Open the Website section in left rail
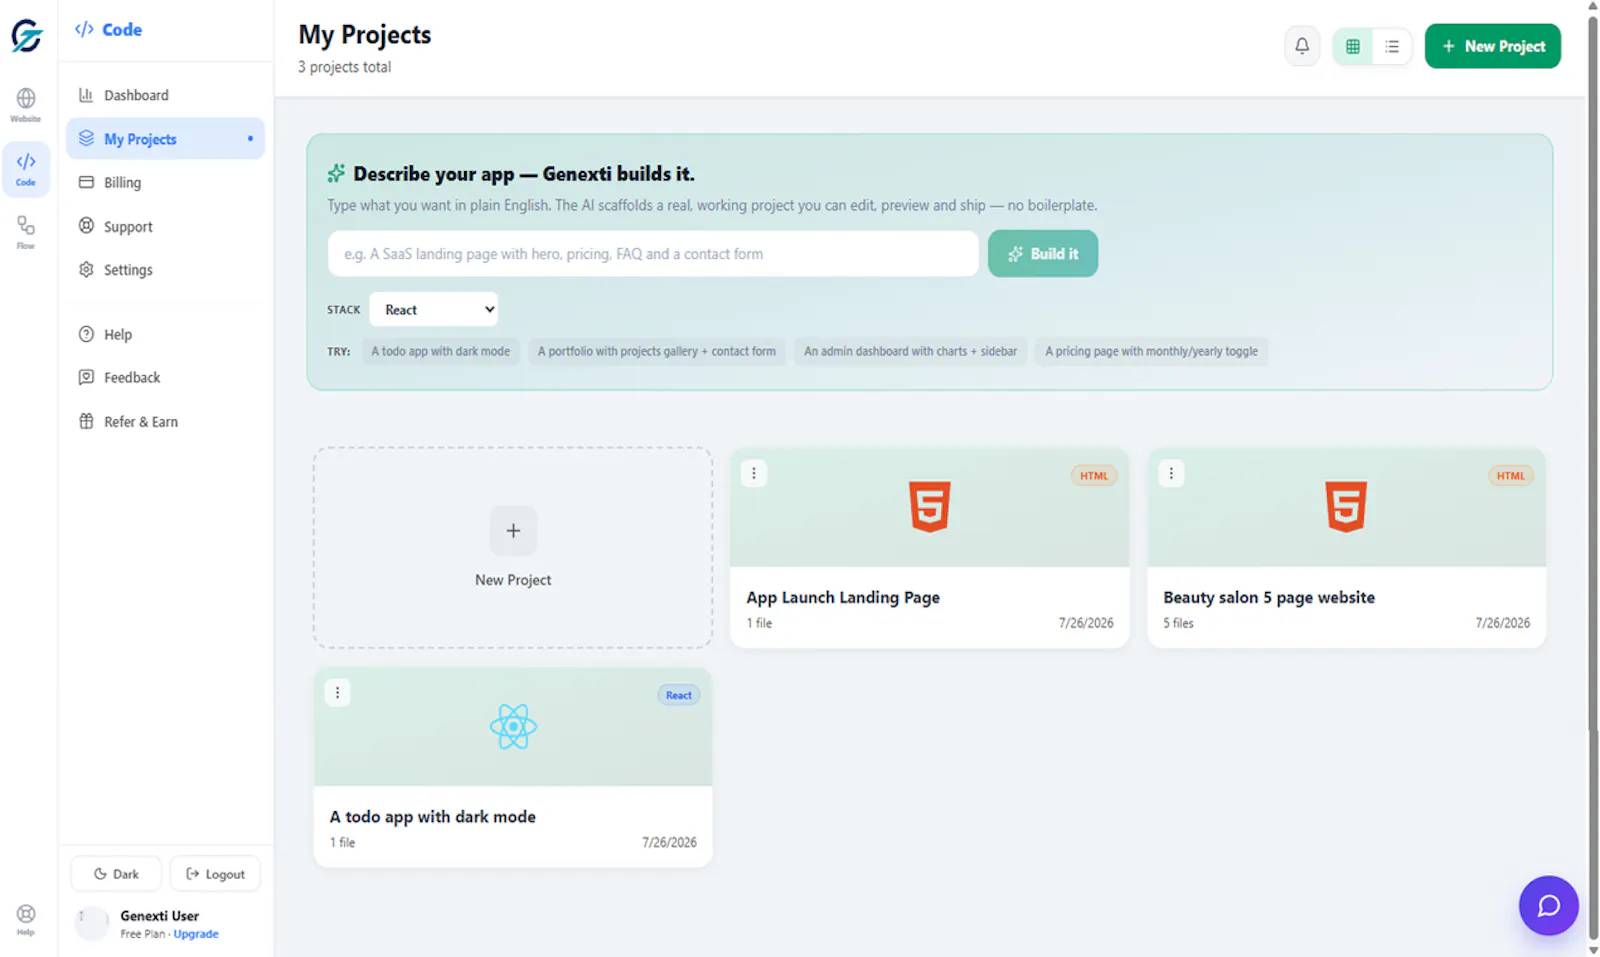This screenshot has width=1600, height=957. [26, 104]
